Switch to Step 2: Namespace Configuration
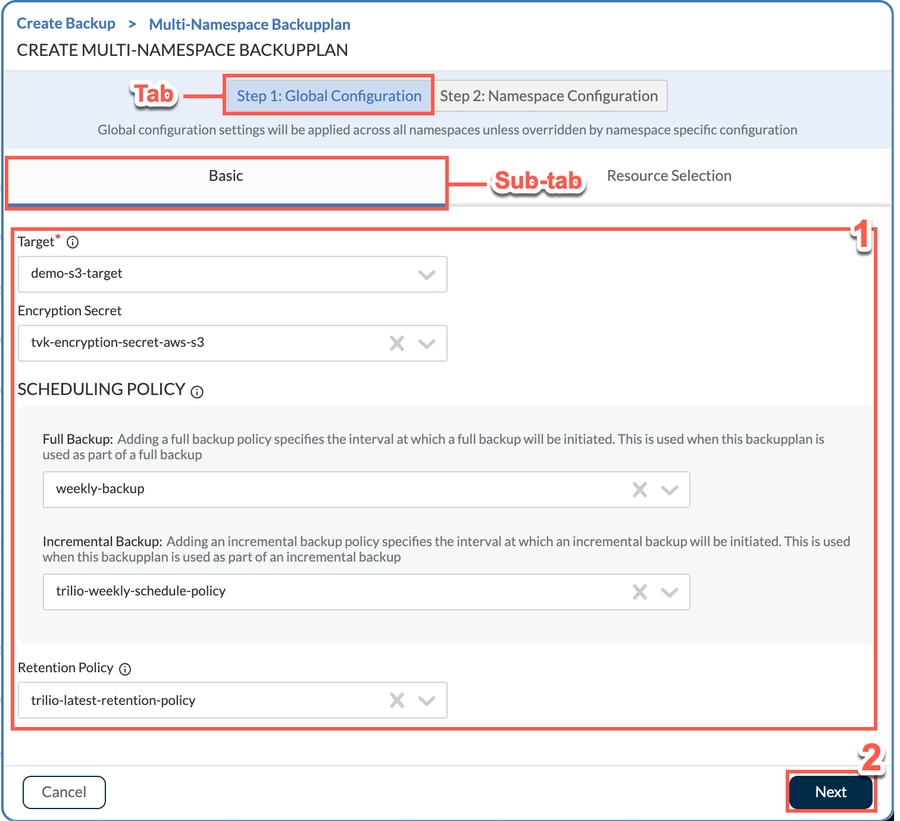 [x=549, y=96]
